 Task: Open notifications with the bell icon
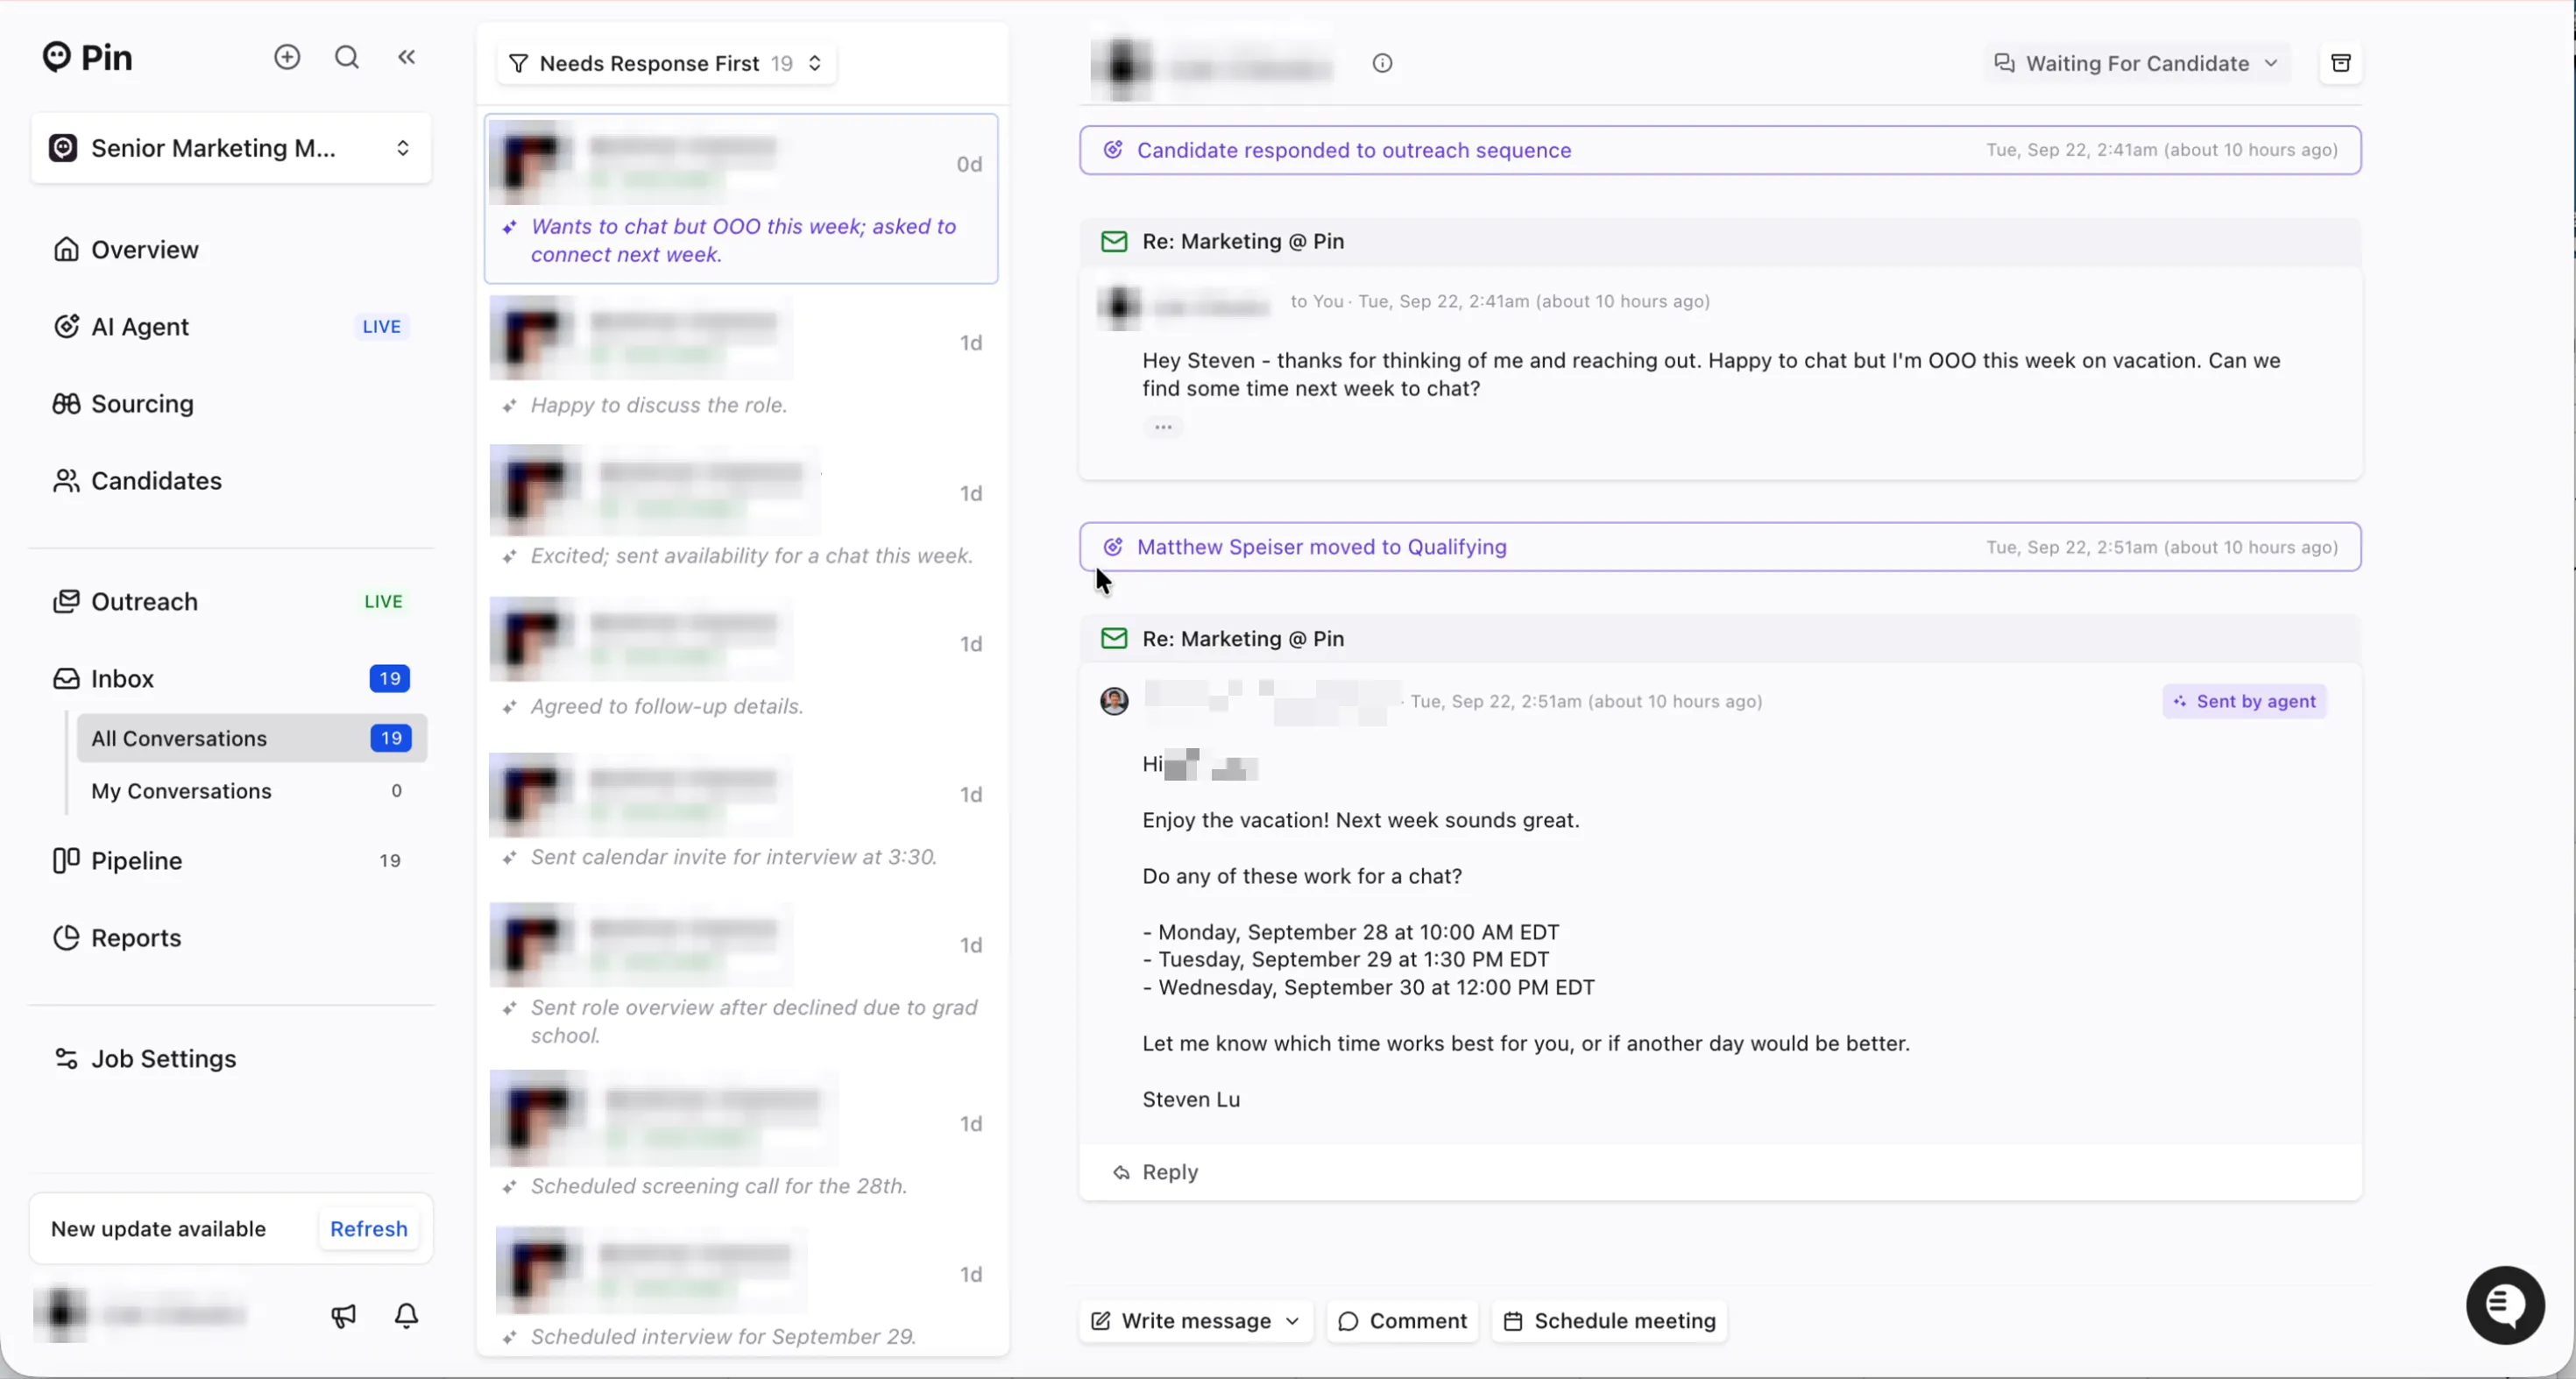[406, 1315]
